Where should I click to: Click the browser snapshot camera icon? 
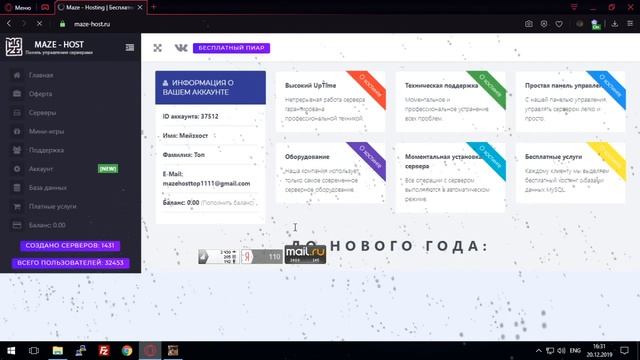pos(529,24)
